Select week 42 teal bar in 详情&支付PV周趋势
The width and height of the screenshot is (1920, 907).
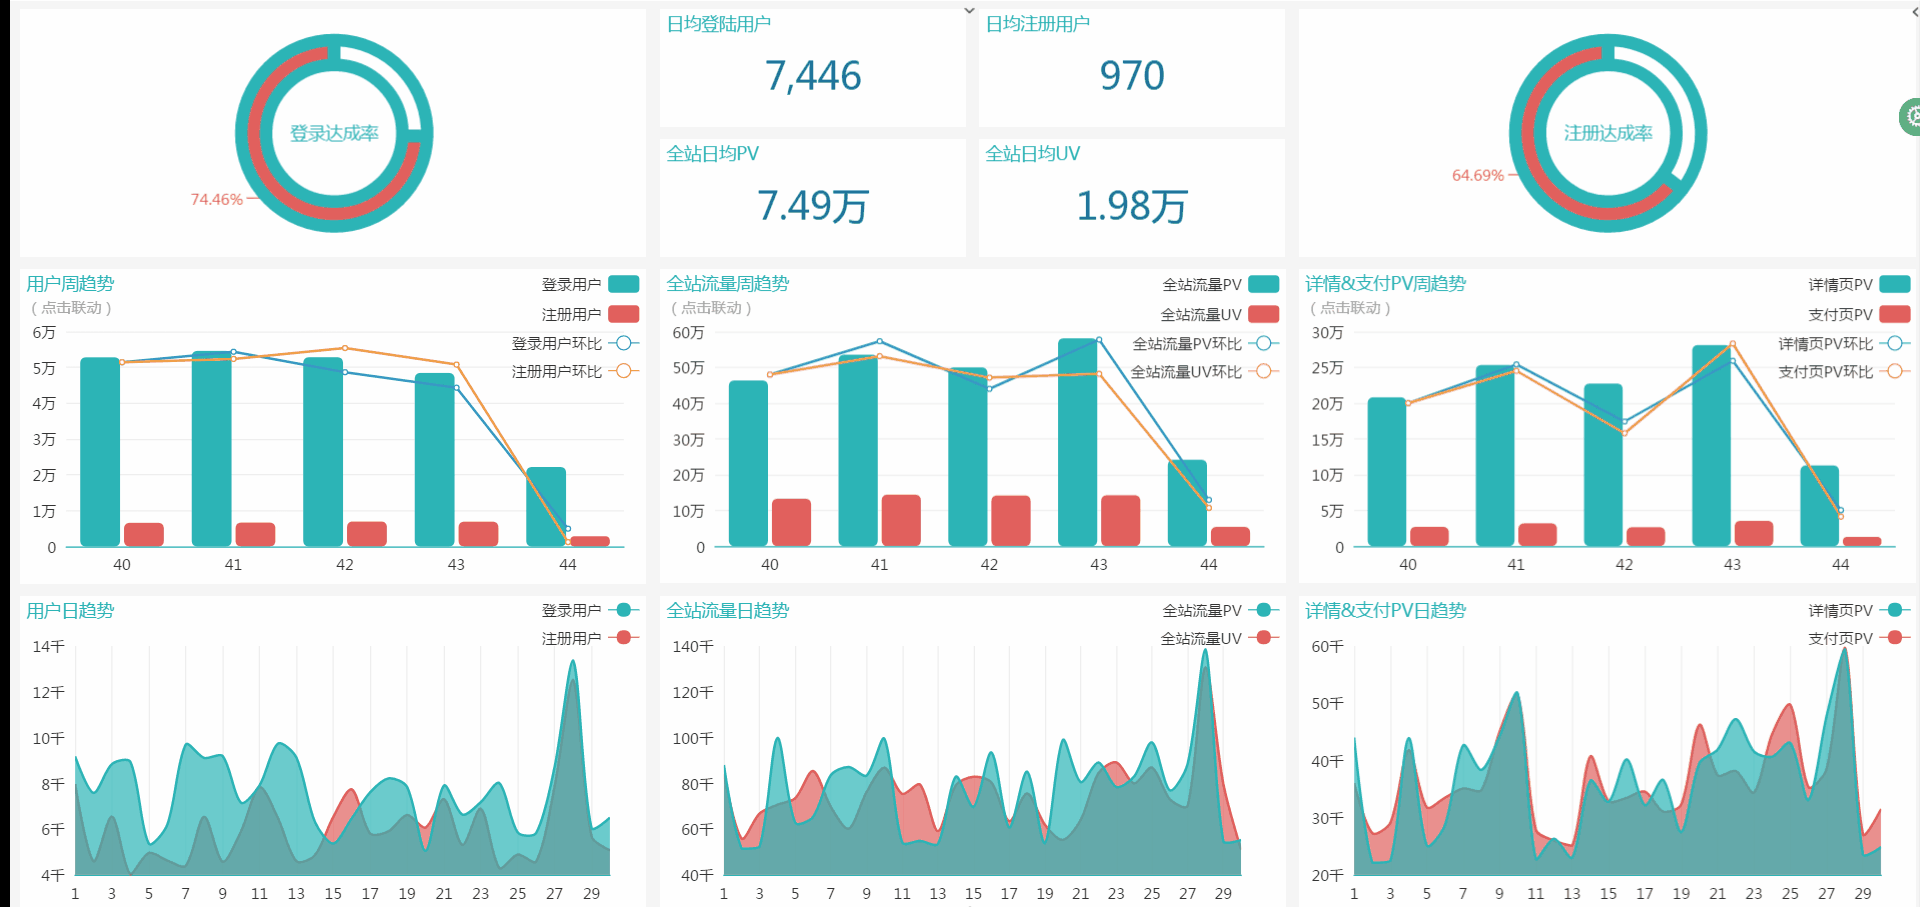1603,465
